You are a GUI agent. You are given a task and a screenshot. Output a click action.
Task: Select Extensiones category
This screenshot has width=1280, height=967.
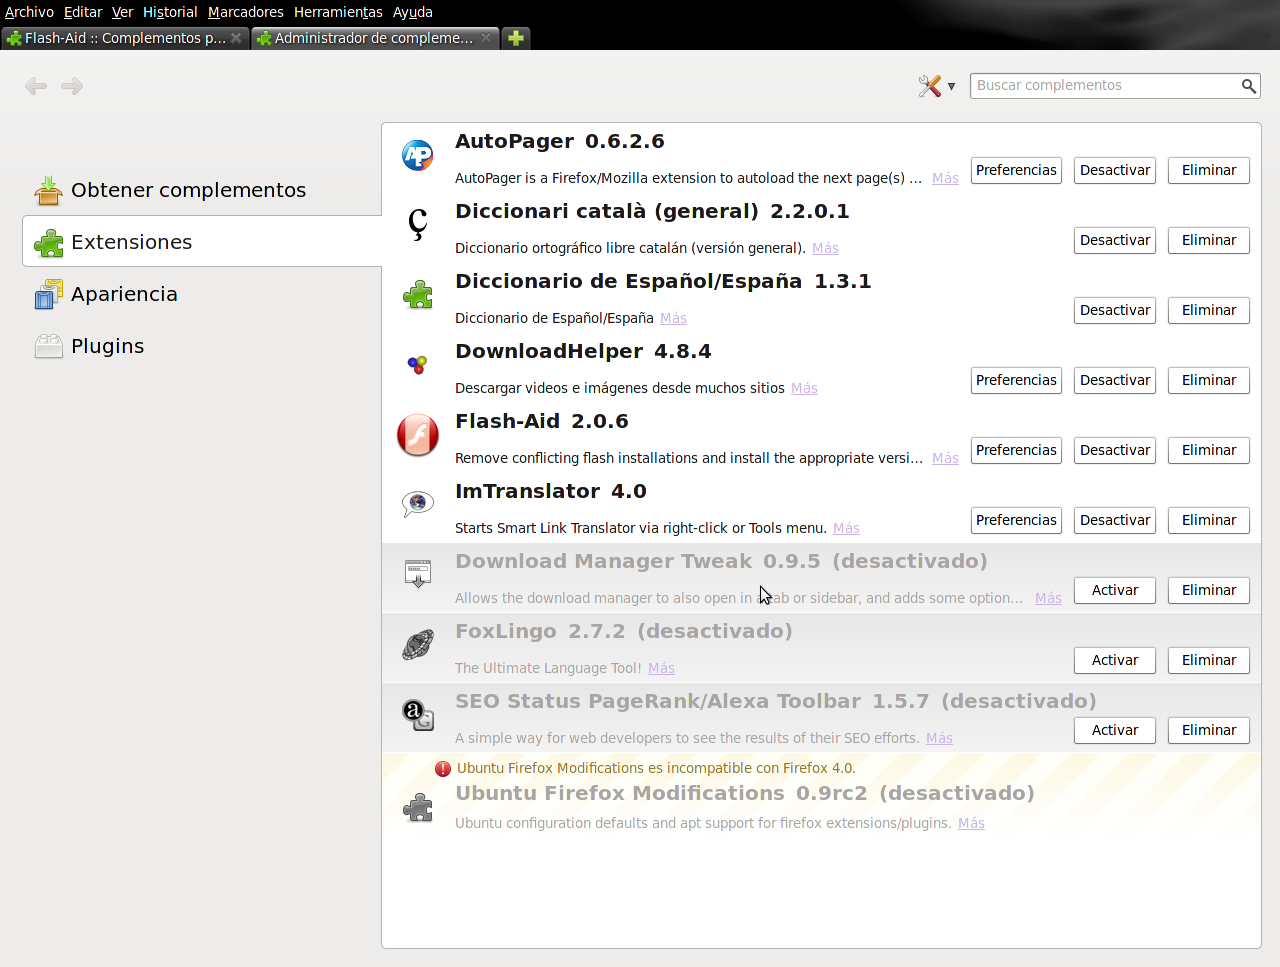(x=202, y=242)
